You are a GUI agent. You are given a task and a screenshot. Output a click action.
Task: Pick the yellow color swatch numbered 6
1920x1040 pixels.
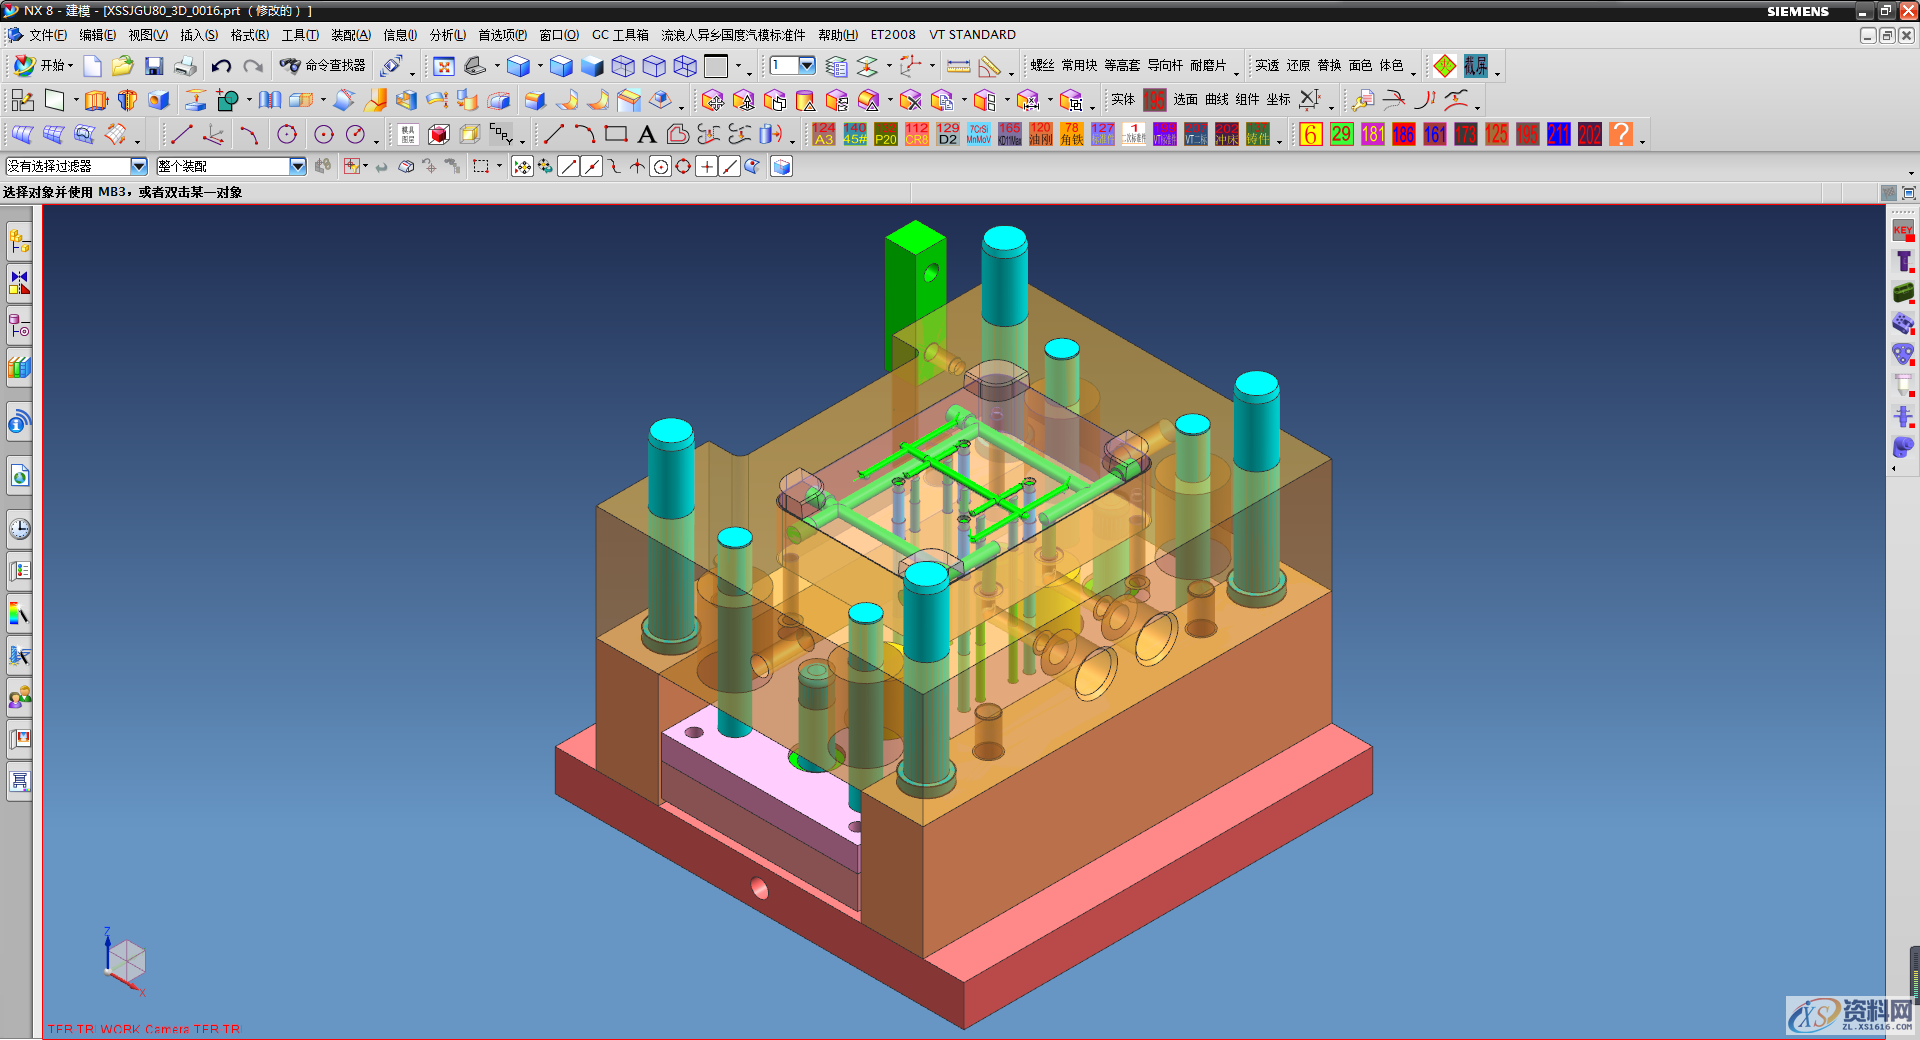[1310, 134]
